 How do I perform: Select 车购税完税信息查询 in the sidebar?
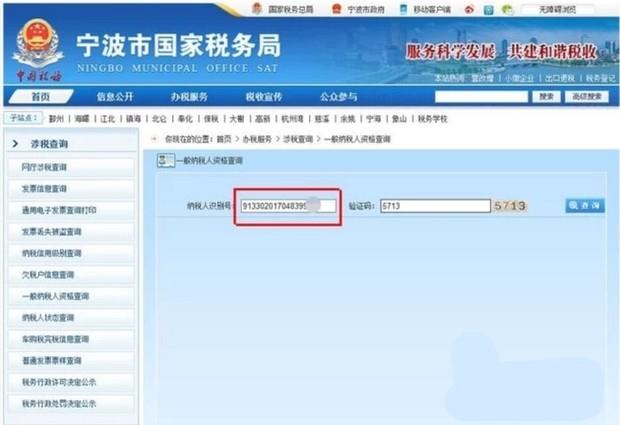[71, 339]
